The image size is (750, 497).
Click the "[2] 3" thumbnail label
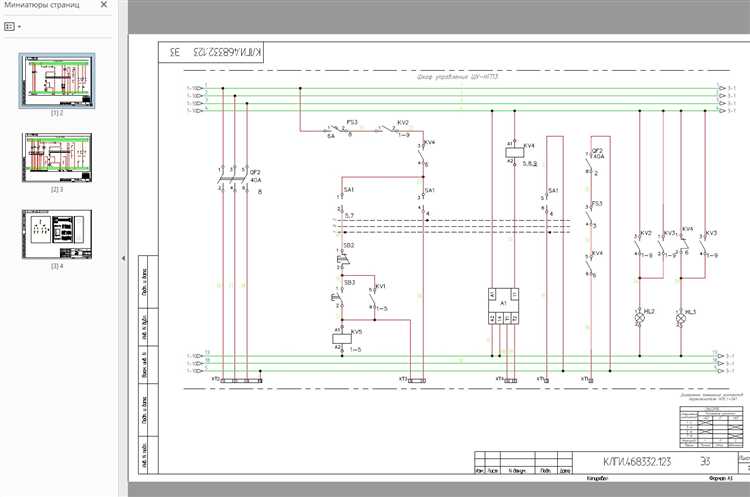[x=57, y=189]
